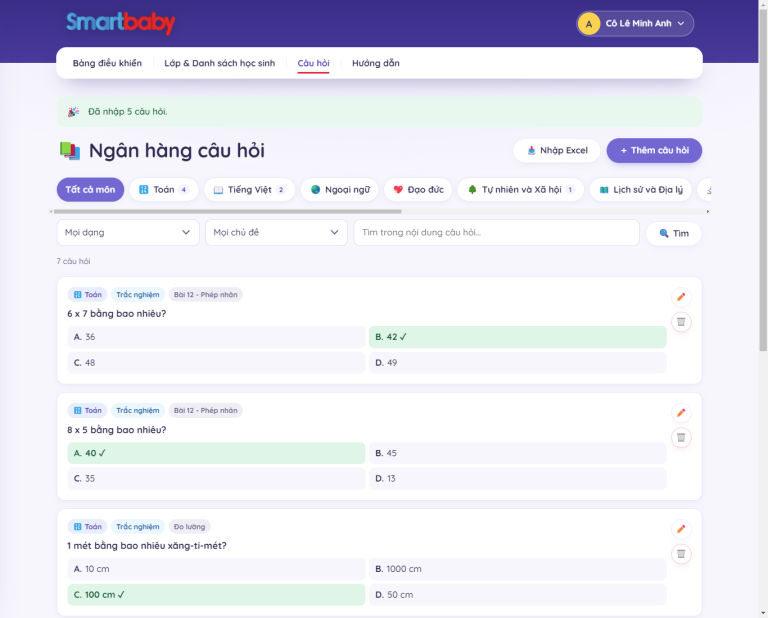Viewport: 768px width, 618px height.
Task: Delete the '6 x 7 bằng bao nhiêu?' question
Action: [681, 322]
